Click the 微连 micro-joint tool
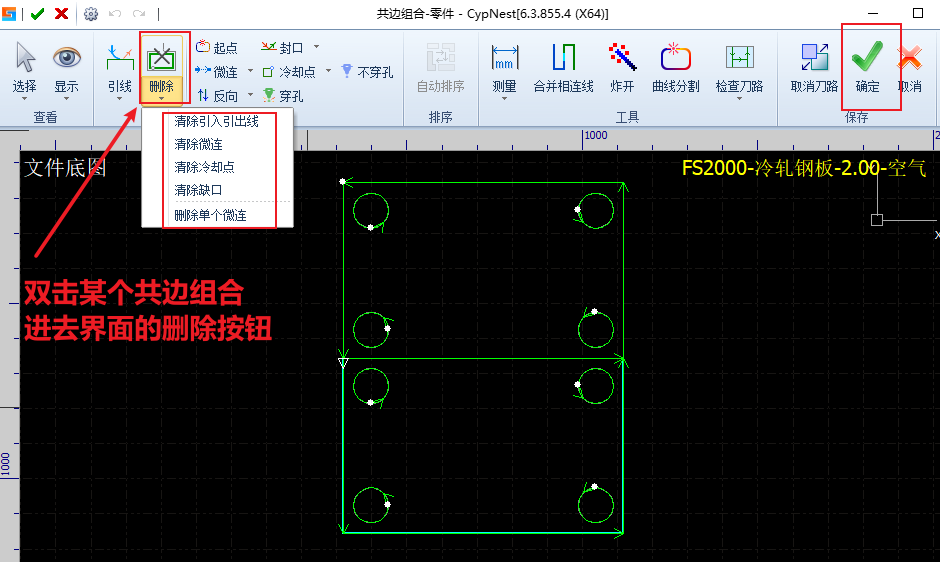This screenshot has width=940, height=562. (x=217, y=71)
